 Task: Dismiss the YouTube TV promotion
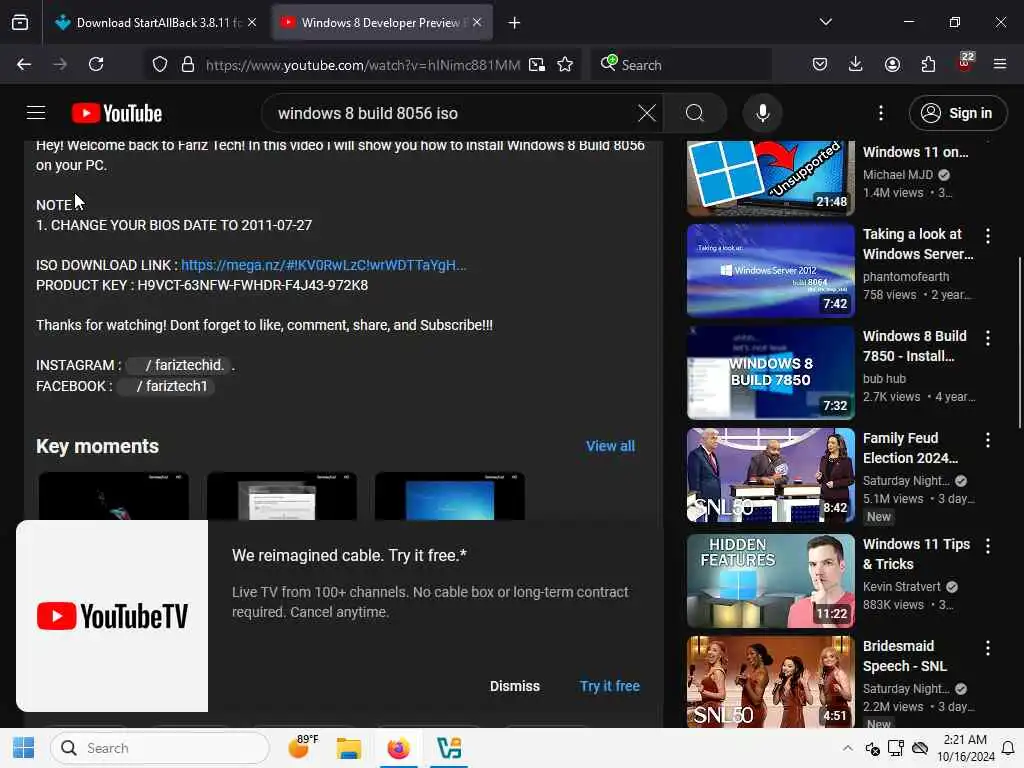pyautogui.click(x=515, y=686)
